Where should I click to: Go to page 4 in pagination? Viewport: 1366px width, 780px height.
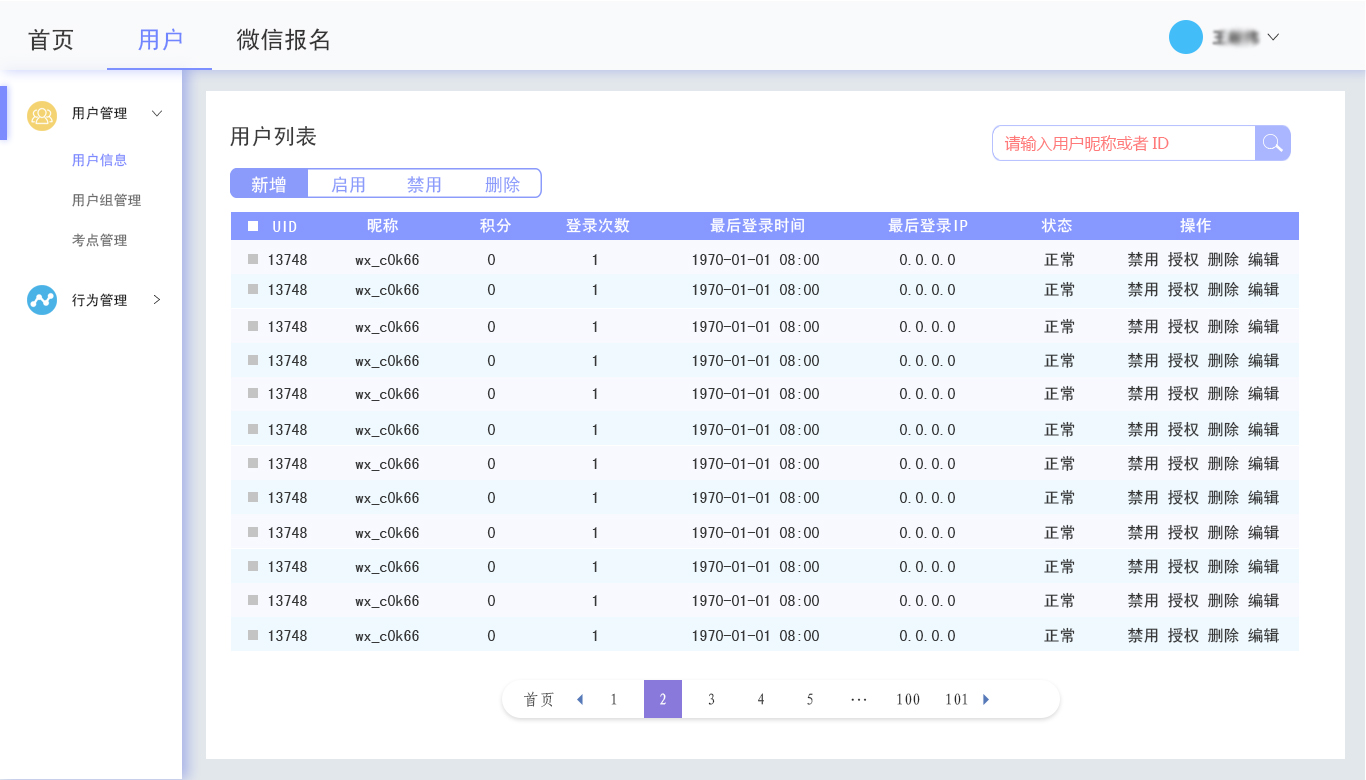pos(761,700)
